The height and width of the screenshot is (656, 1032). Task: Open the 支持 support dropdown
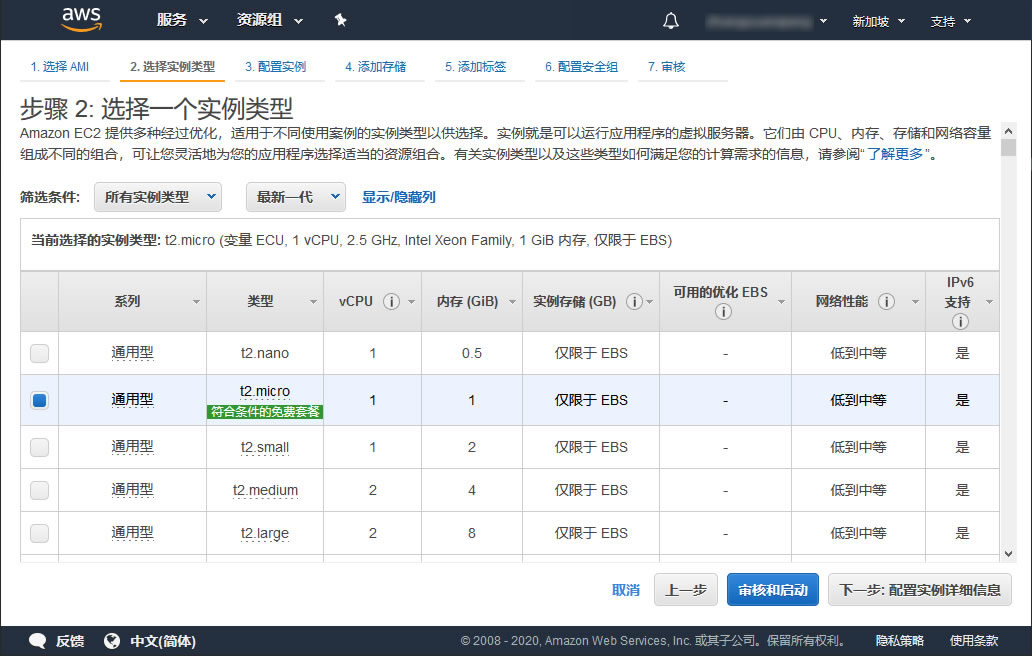(x=951, y=21)
